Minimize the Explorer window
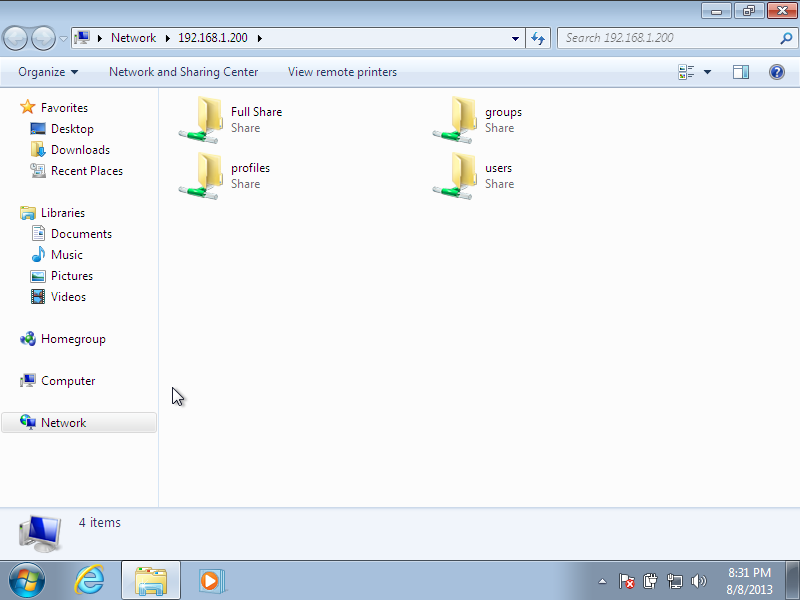Screen dimensions: 800x600 click(717, 11)
